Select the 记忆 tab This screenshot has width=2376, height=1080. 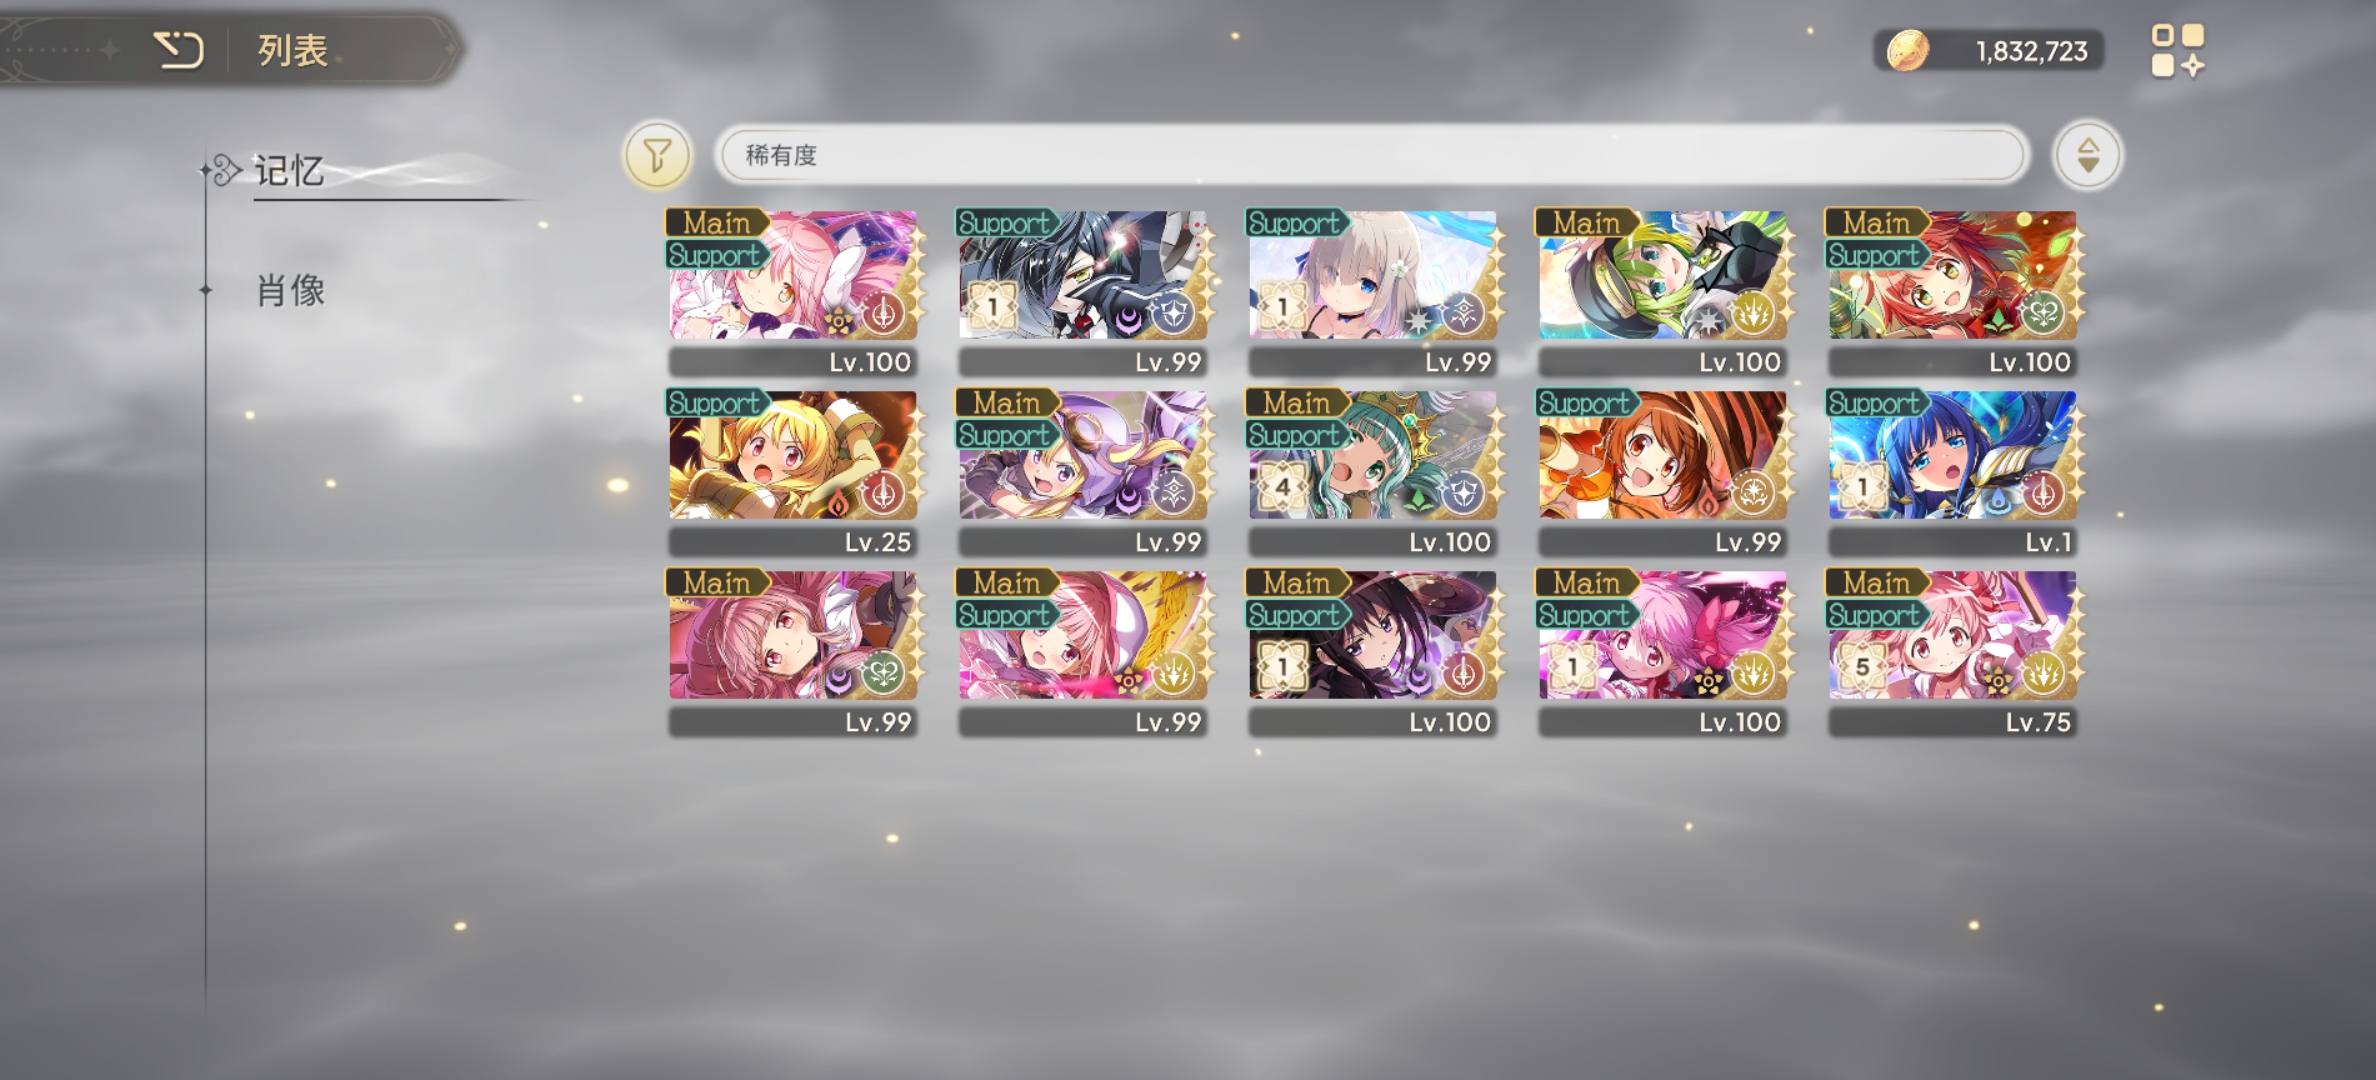[x=289, y=171]
